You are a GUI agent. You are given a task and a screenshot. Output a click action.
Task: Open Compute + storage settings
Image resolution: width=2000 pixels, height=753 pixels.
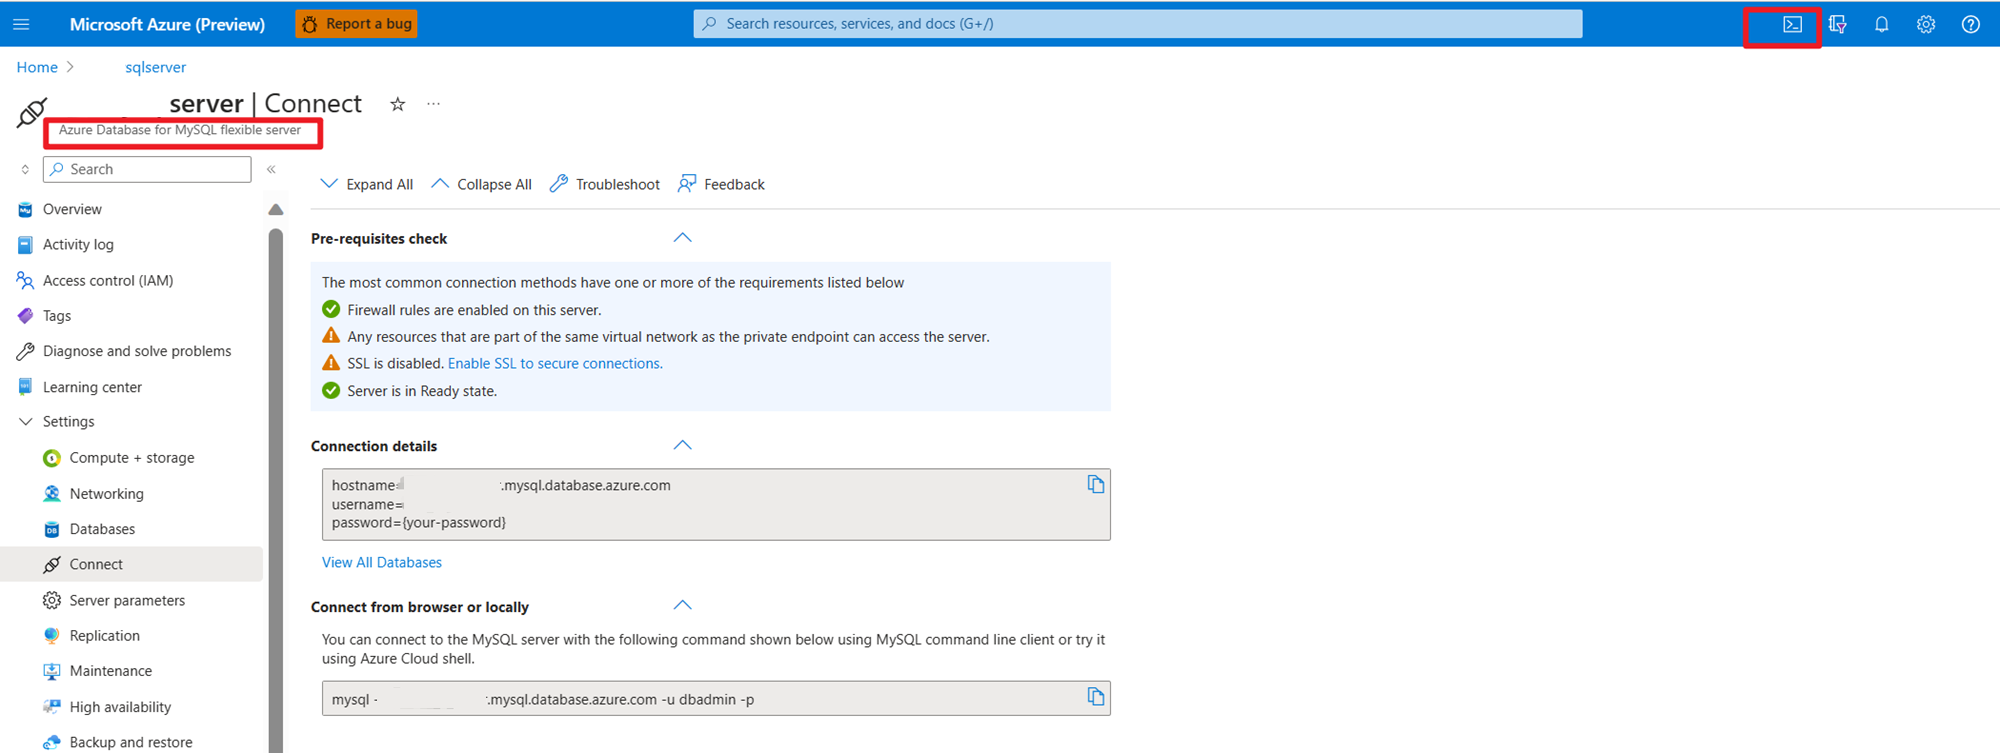click(132, 458)
